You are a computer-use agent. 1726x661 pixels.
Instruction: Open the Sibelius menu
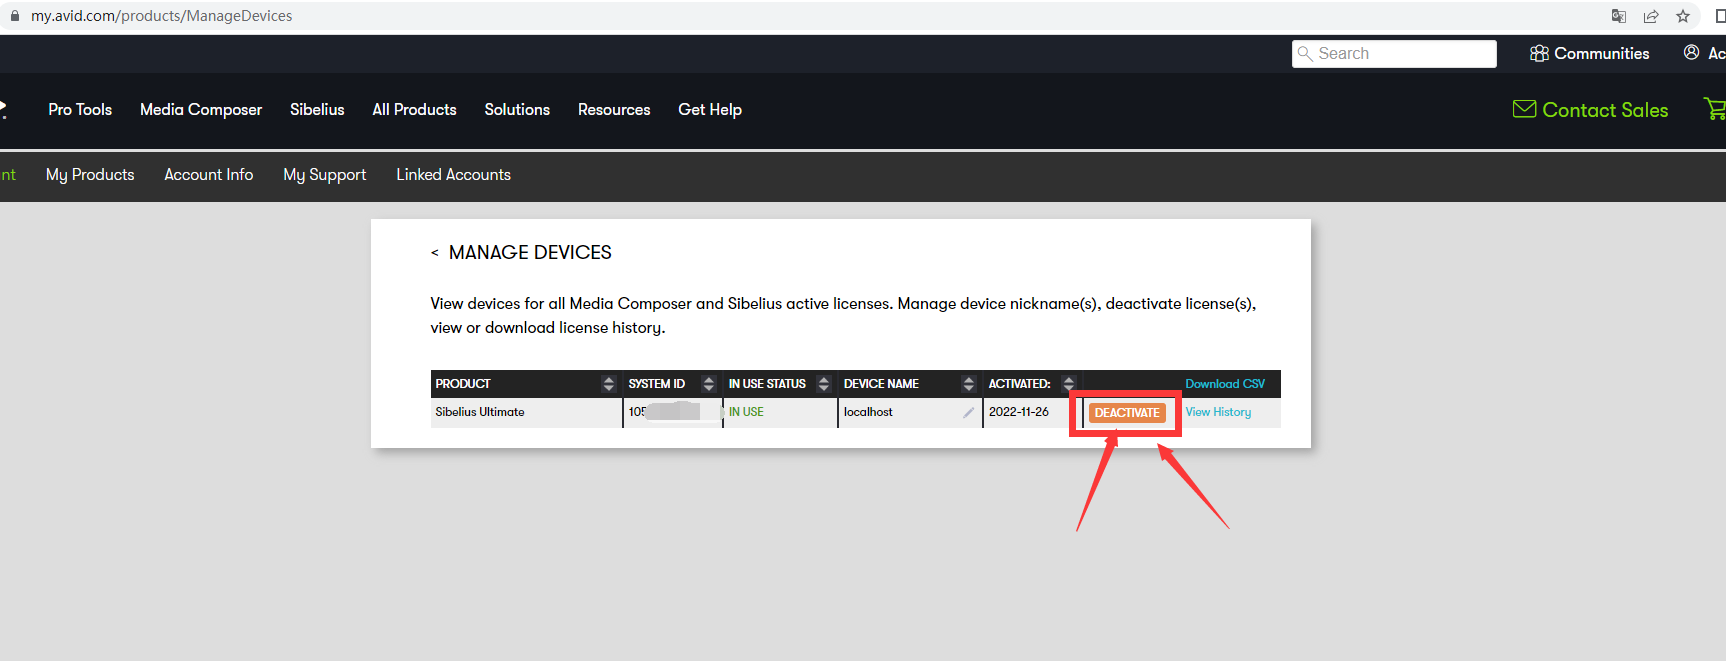click(x=317, y=110)
